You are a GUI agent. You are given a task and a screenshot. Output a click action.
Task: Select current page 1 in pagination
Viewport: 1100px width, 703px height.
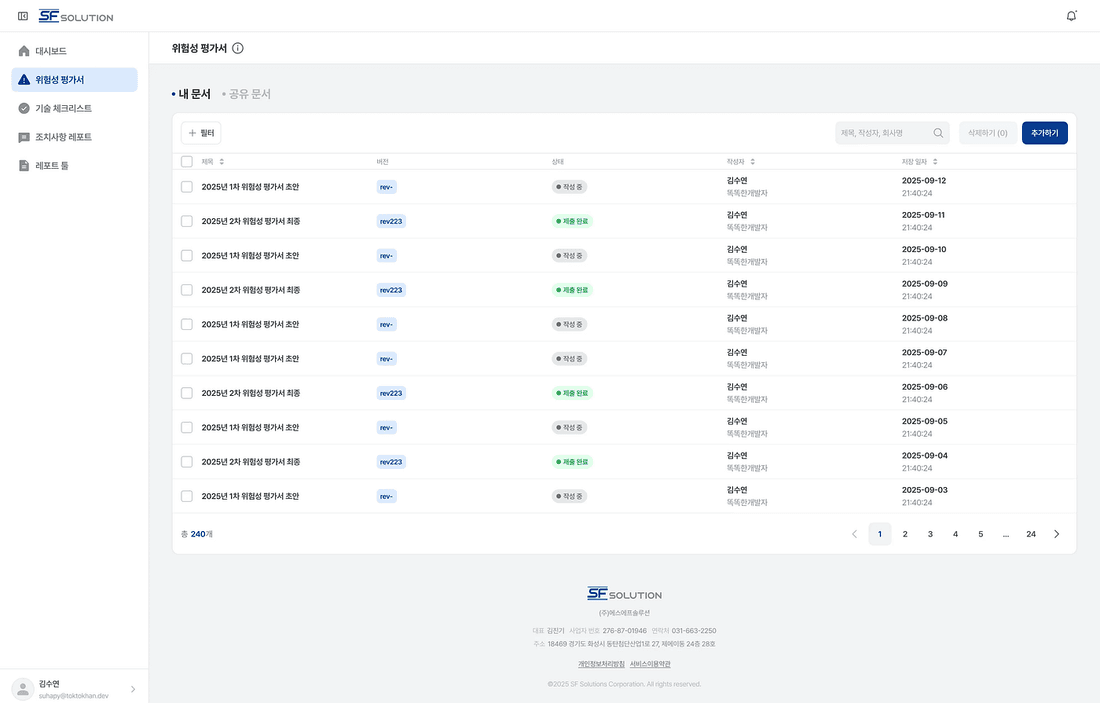click(x=880, y=534)
